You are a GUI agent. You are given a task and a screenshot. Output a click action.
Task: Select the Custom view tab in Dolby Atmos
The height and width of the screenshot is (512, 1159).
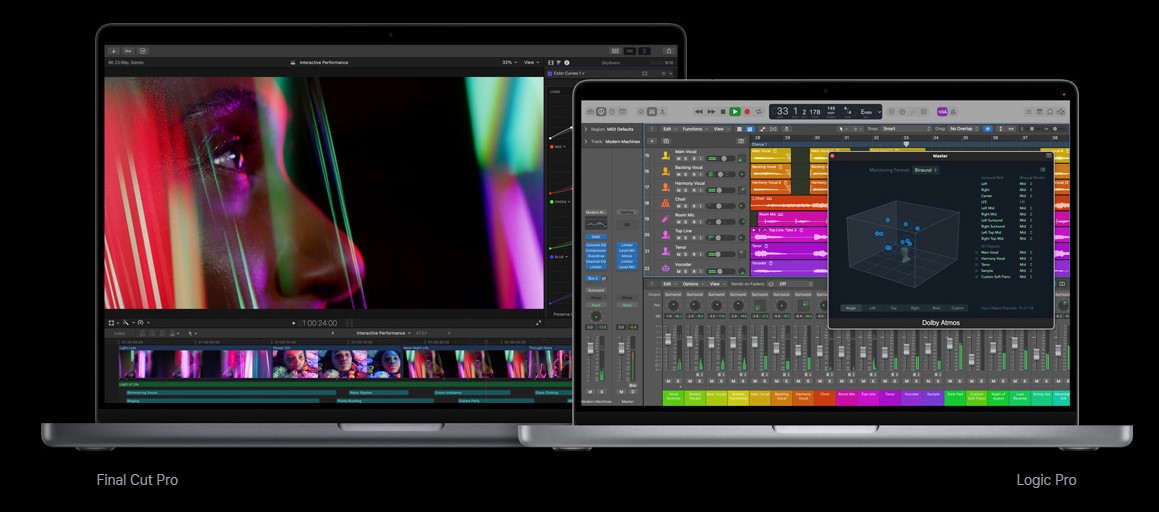(x=957, y=308)
